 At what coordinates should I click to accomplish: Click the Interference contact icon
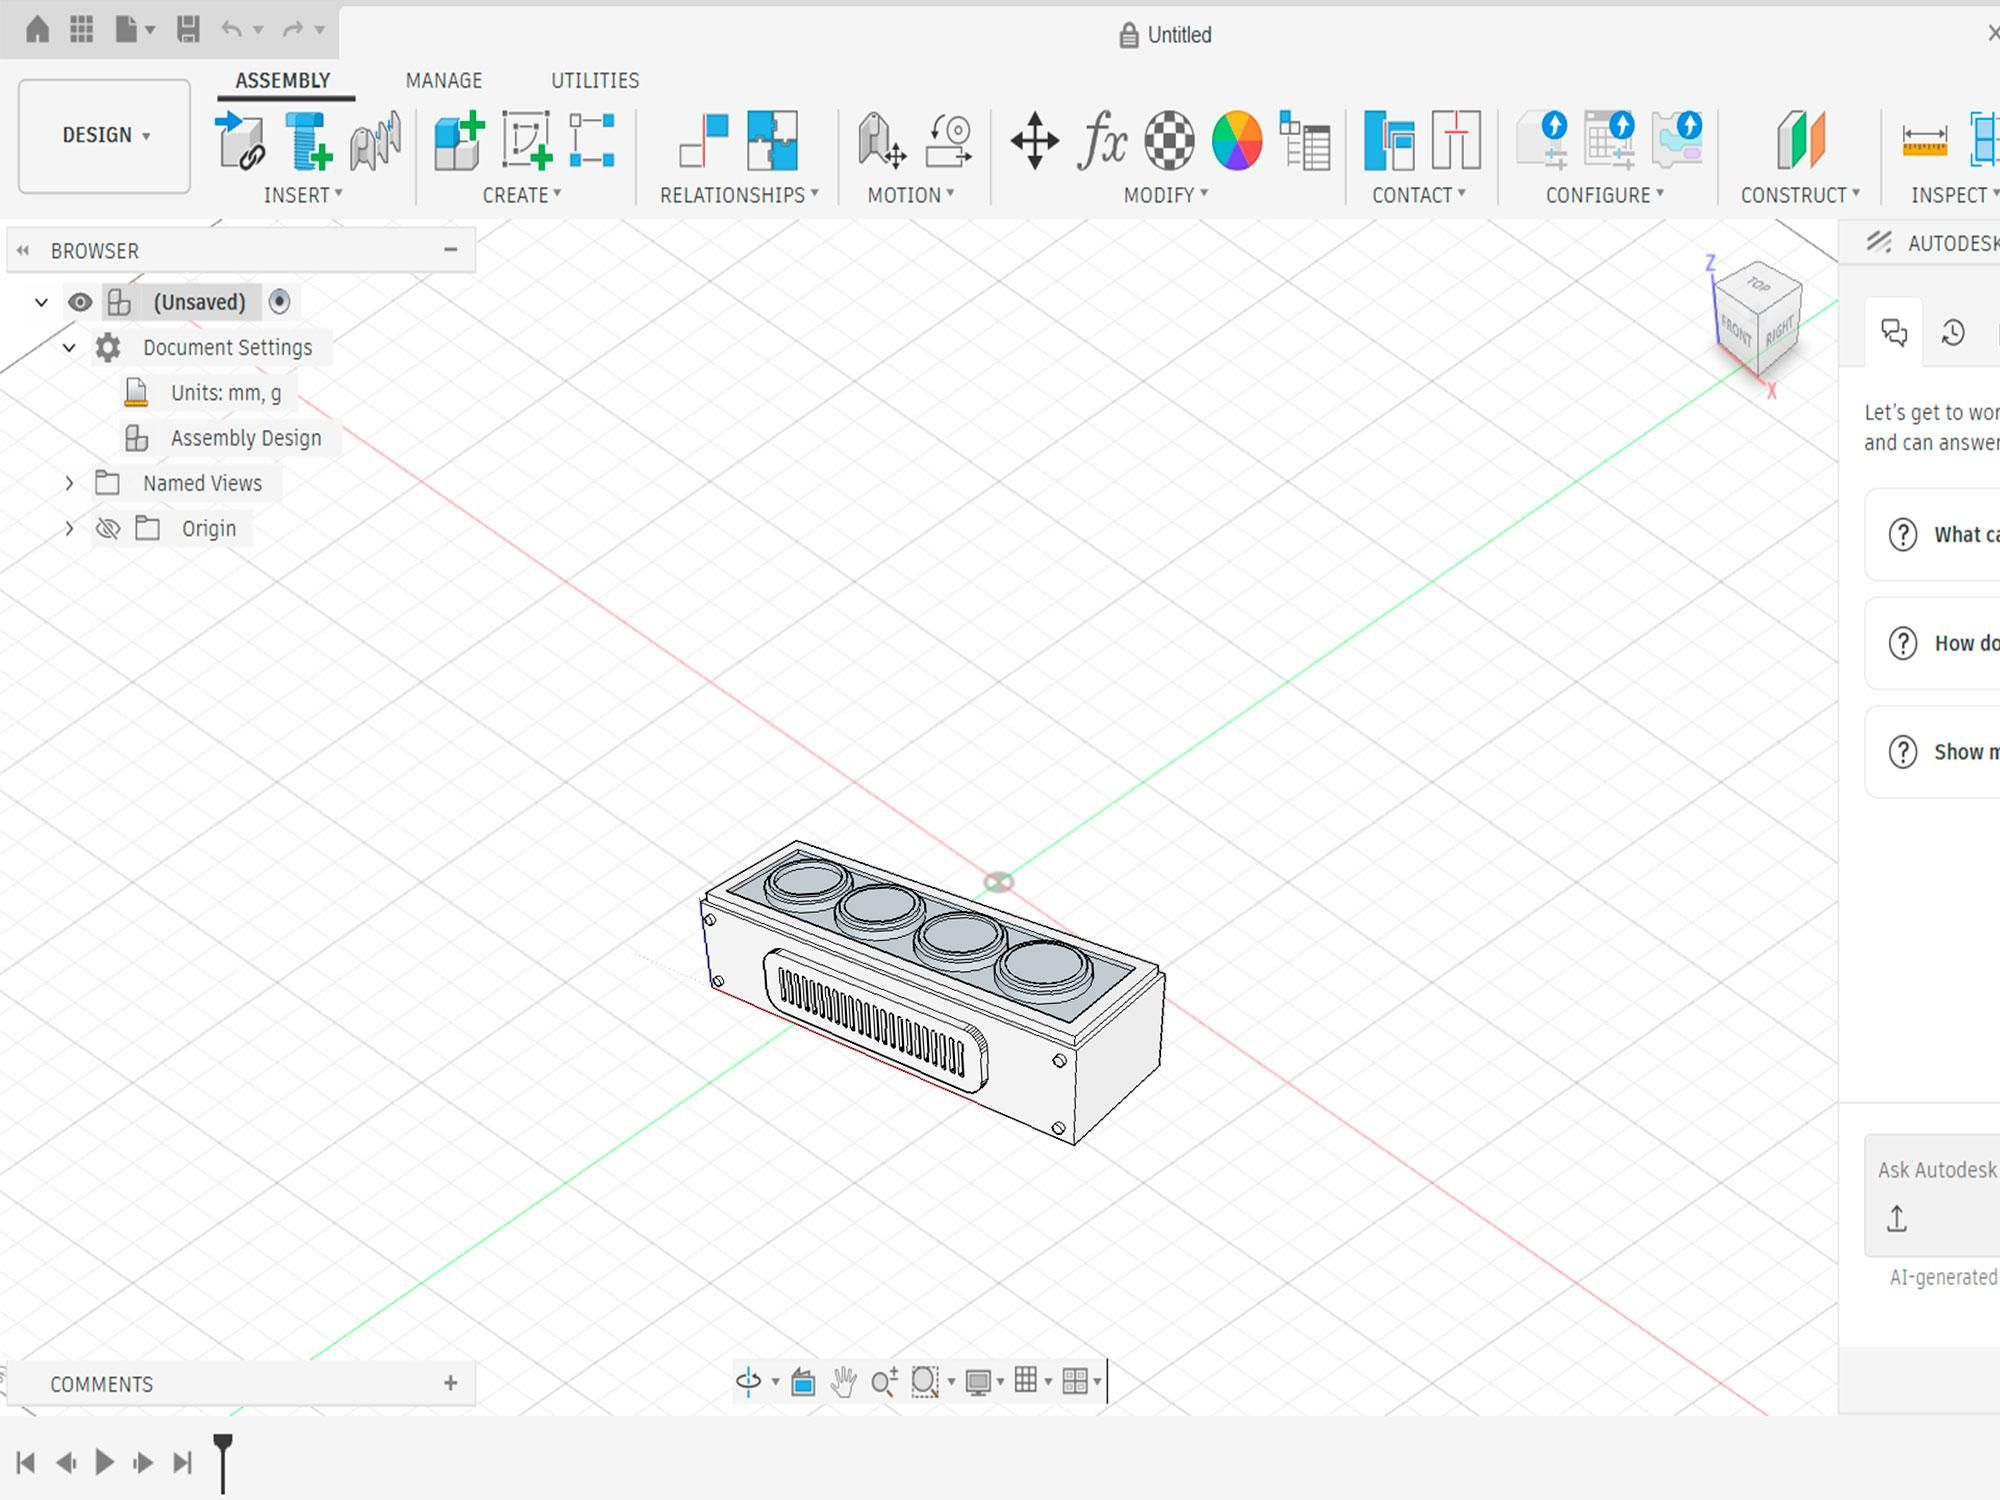tap(1456, 140)
